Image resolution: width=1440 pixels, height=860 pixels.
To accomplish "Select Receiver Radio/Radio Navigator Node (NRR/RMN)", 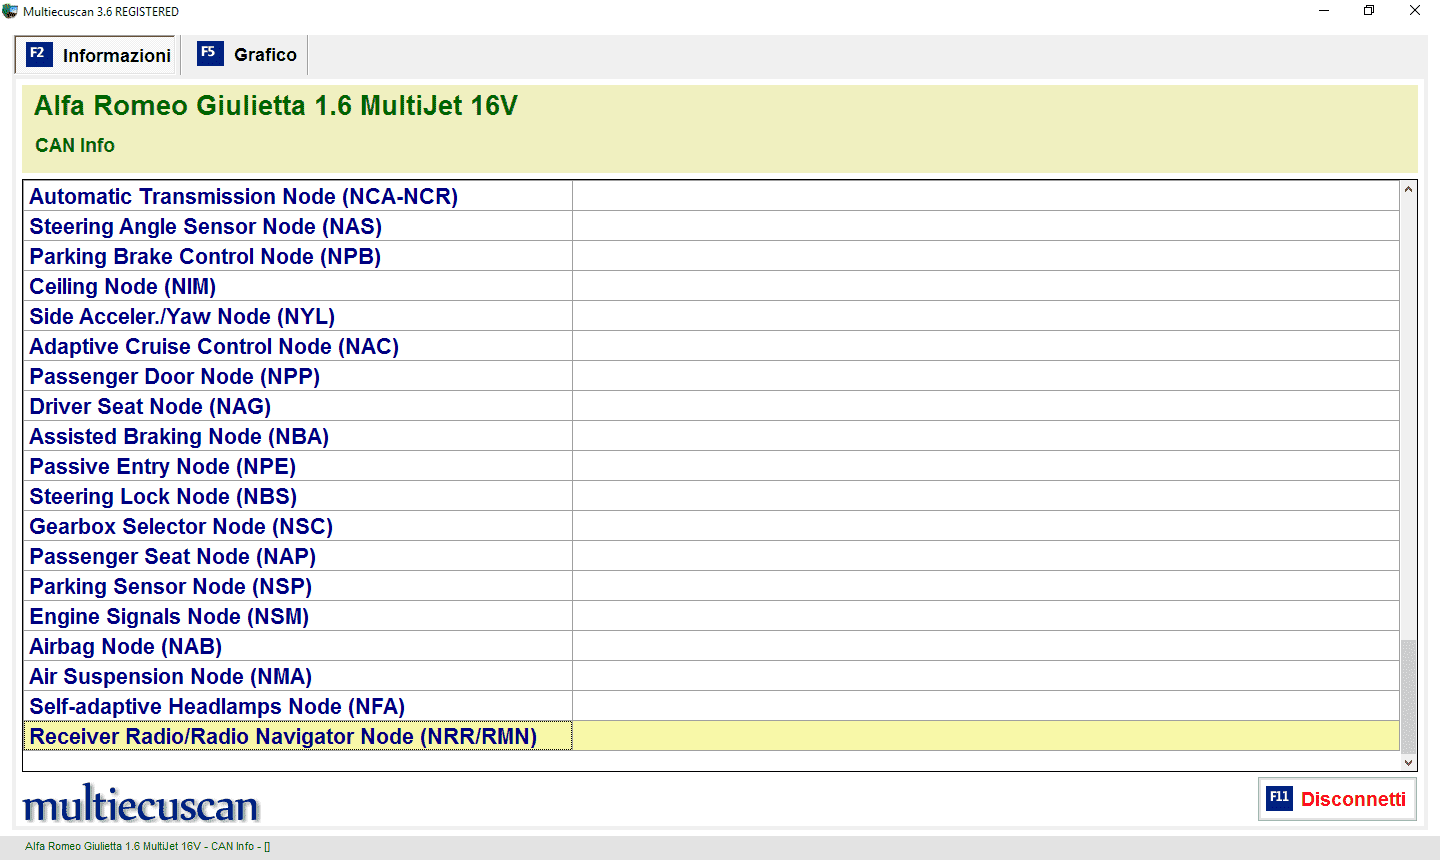I will (x=711, y=736).
